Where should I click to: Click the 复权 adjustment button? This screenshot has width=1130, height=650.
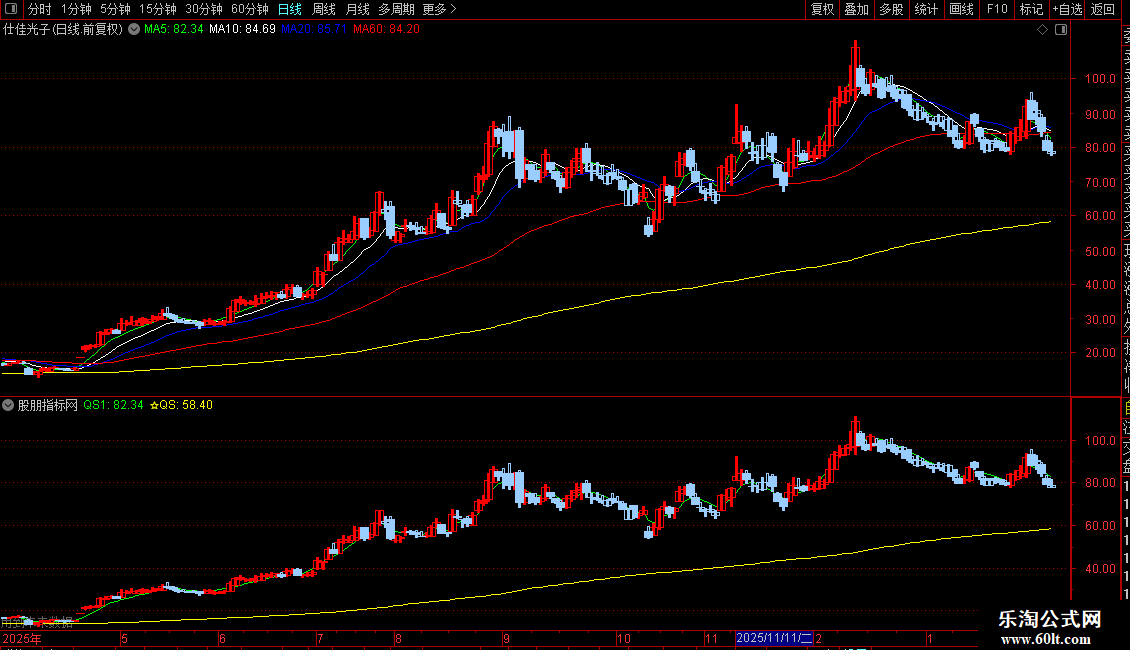[x=822, y=9]
